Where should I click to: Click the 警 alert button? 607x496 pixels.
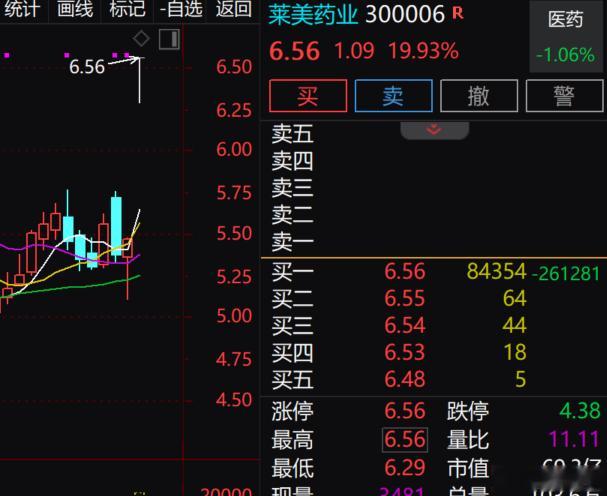click(x=564, y=96)
